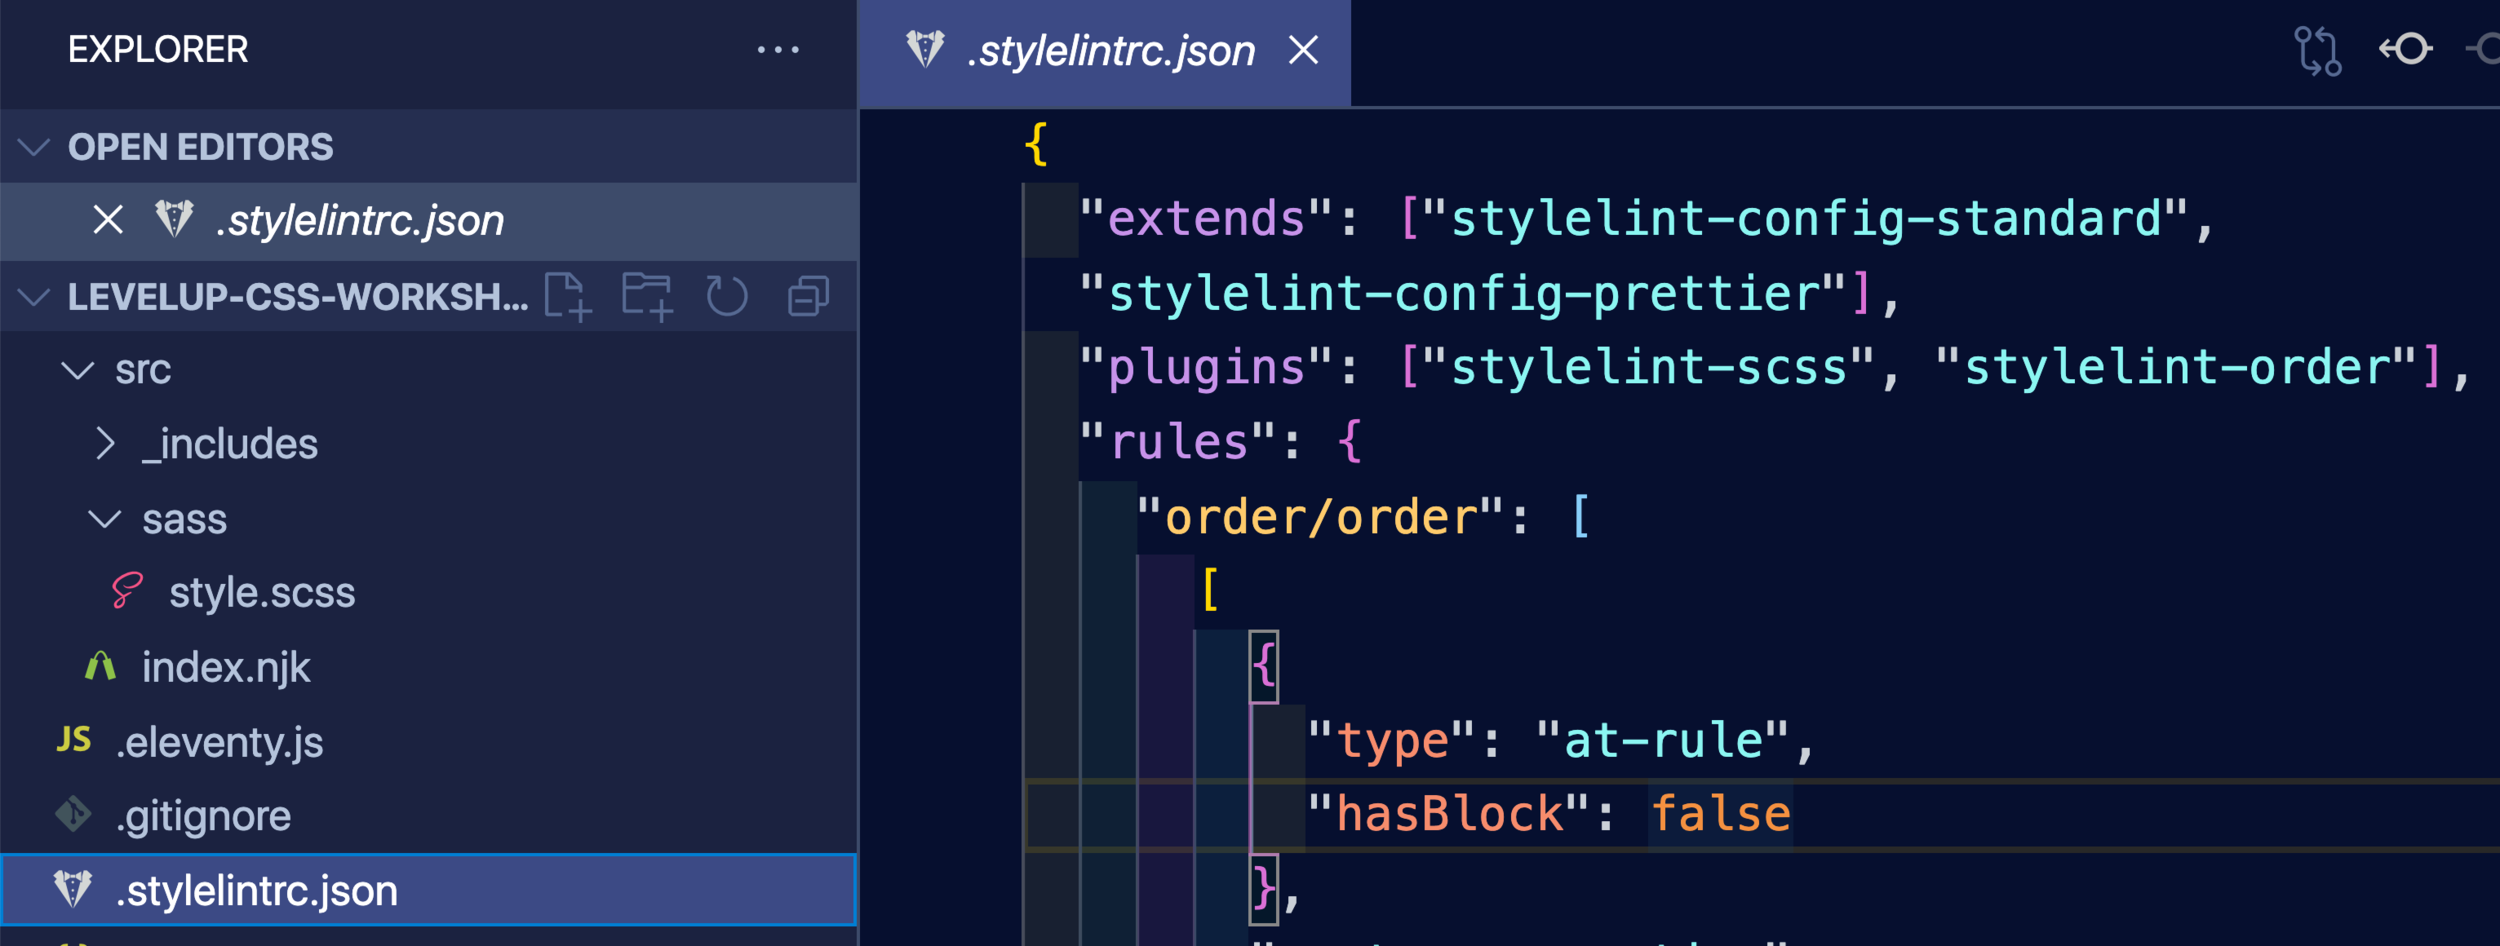Click the "plugins" key in the editor
Image resolution: width=2500 pixels, height=946 pixels.
pyautogui.click(x=1207, y=368)
